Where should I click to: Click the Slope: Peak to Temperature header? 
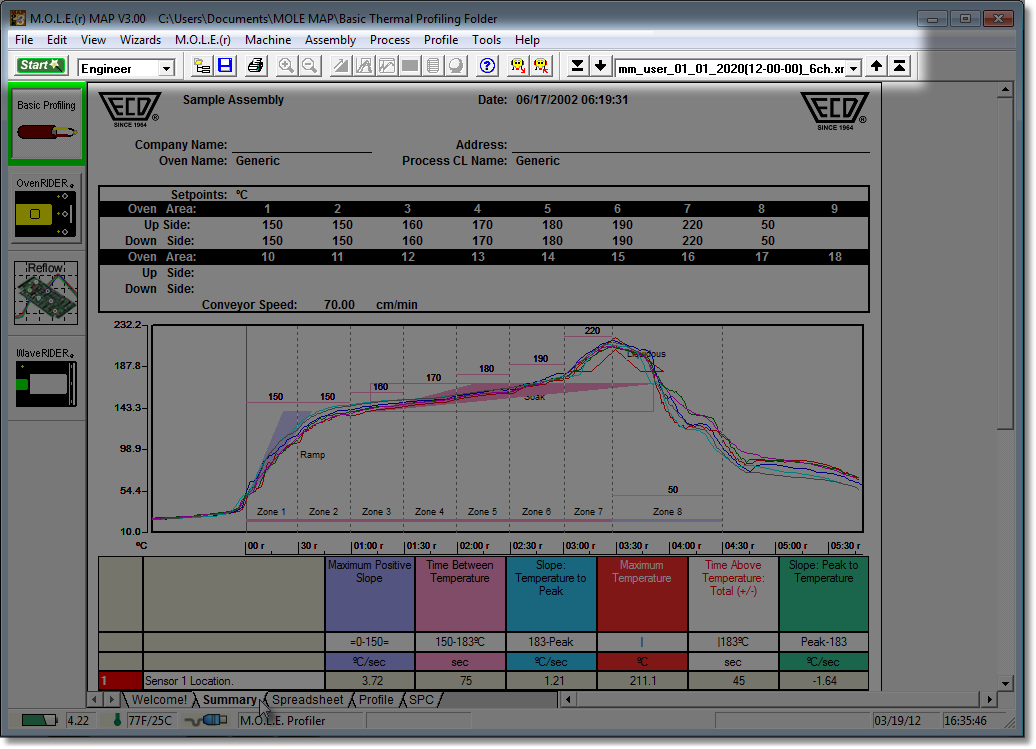click(x=823, y=594)
